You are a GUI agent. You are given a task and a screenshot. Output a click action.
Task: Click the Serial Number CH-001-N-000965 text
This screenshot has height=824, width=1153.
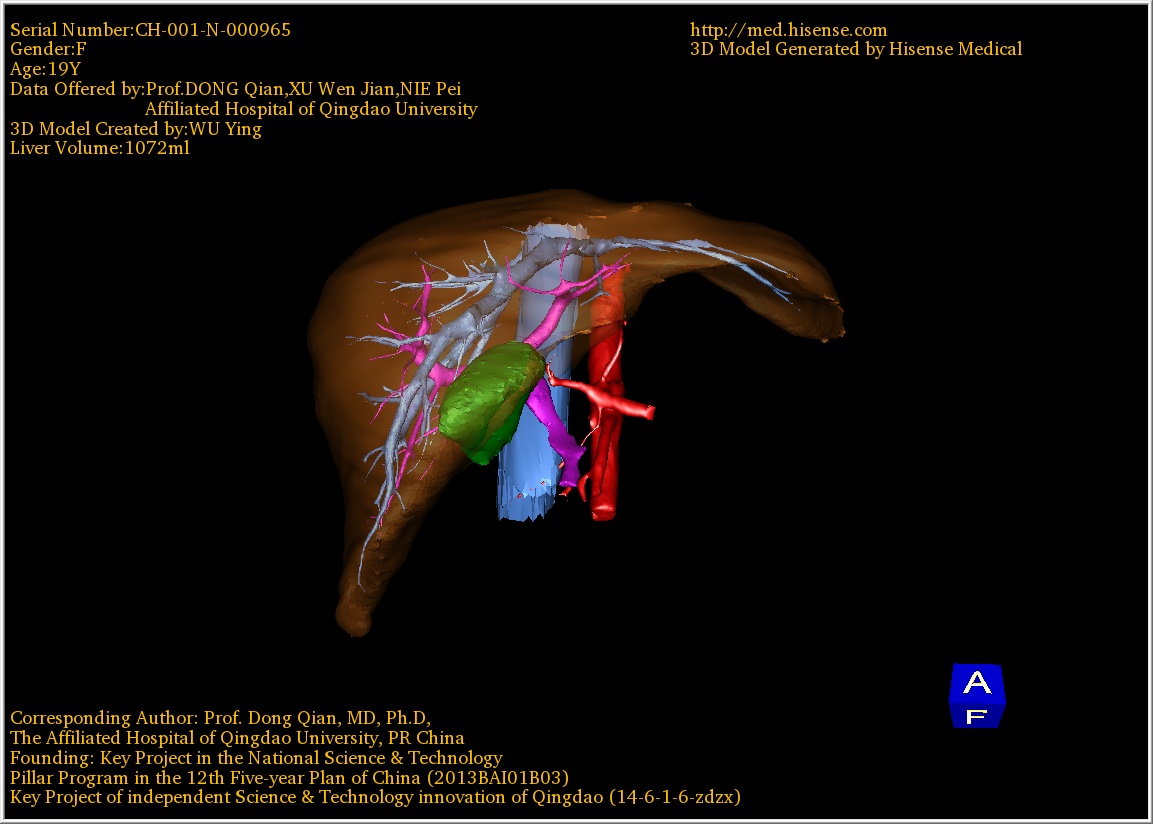pyautogui.click(x=150, y=30)
